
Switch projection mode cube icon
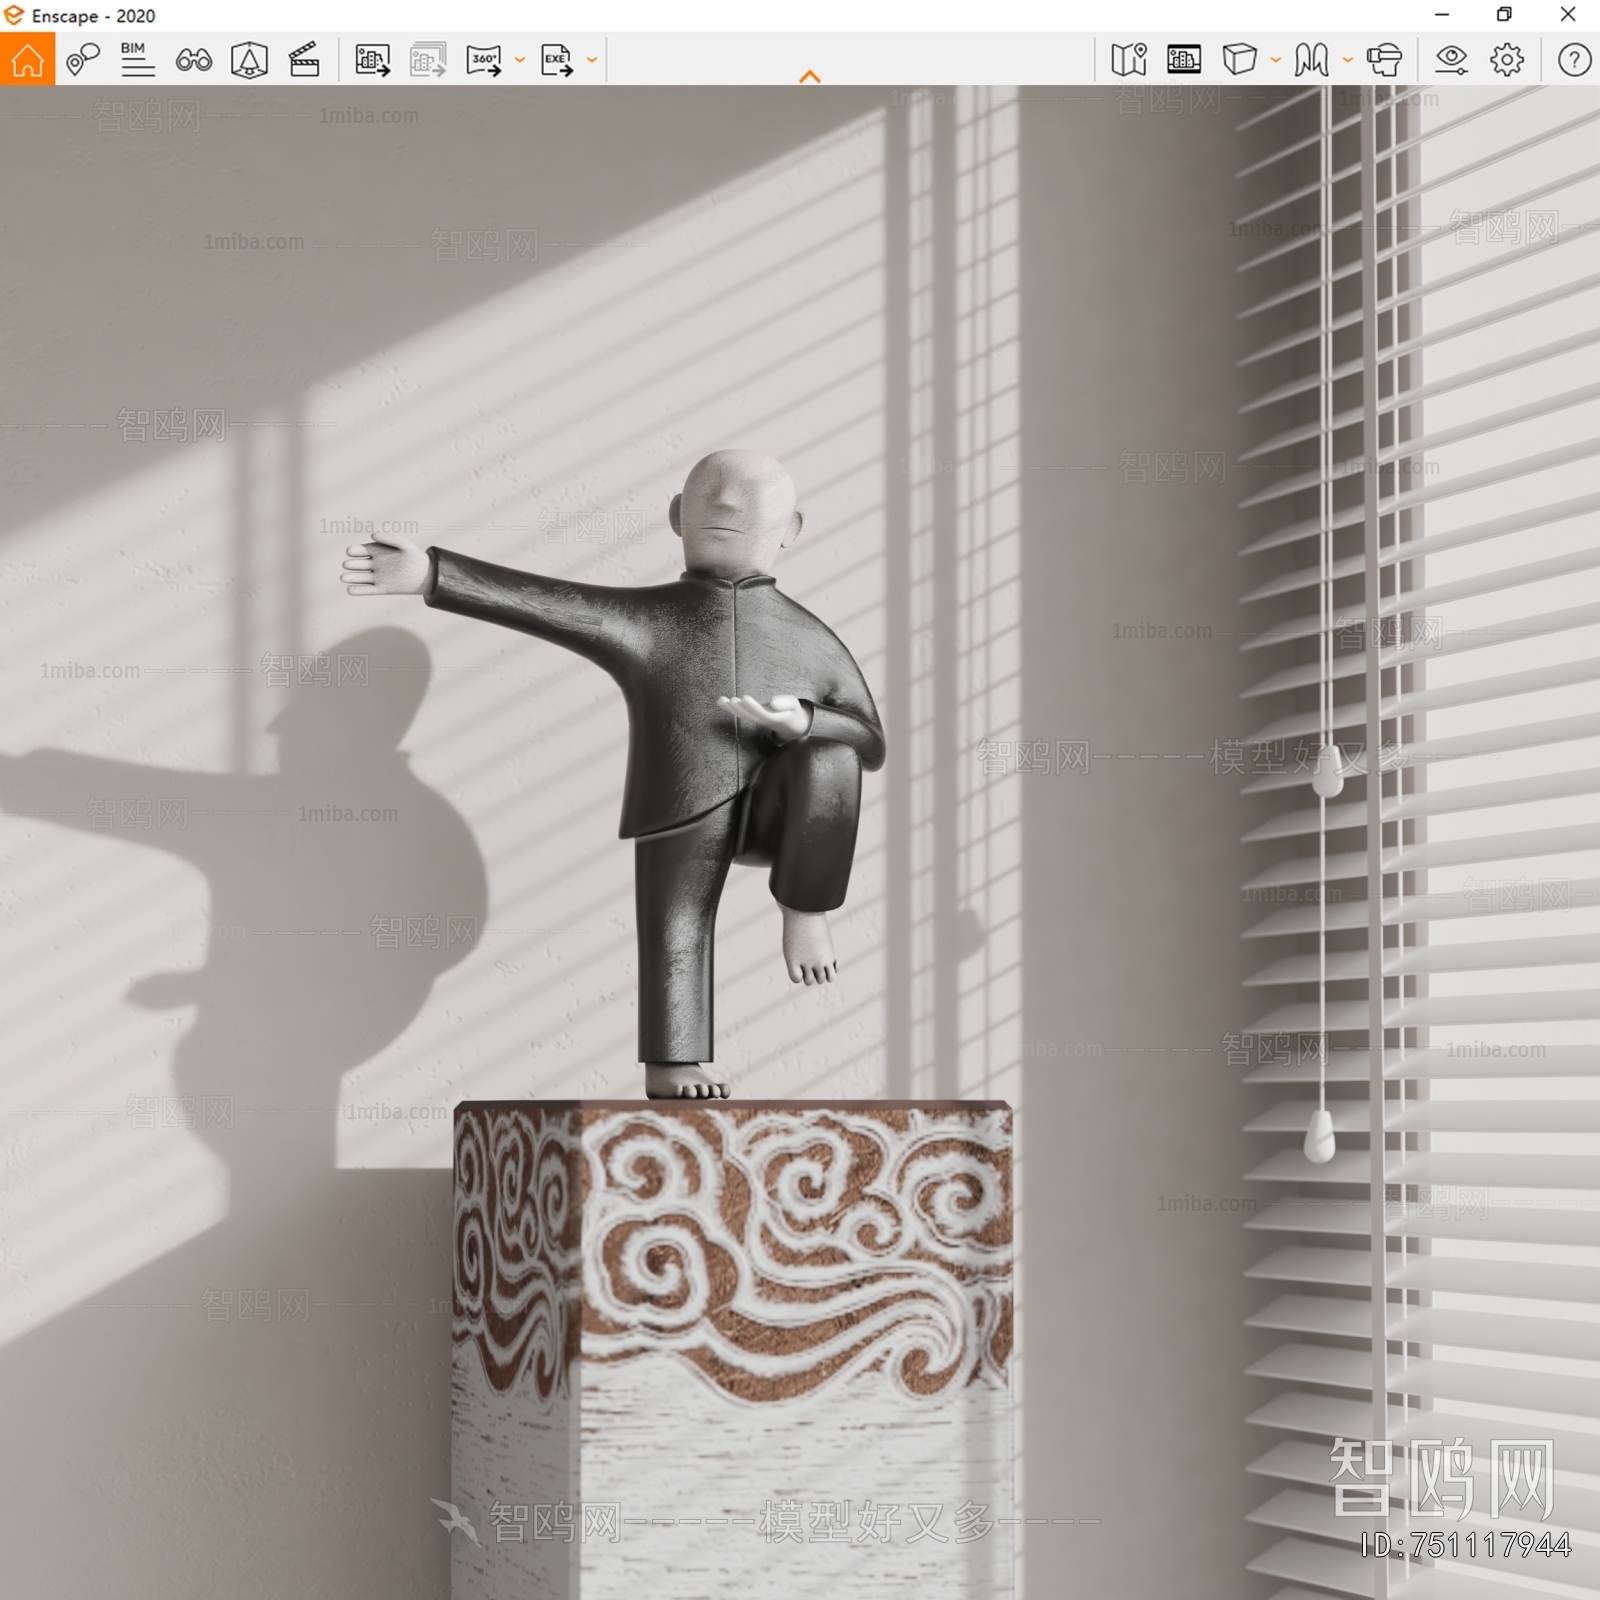pyautogui.click(x=1239, y=60)
